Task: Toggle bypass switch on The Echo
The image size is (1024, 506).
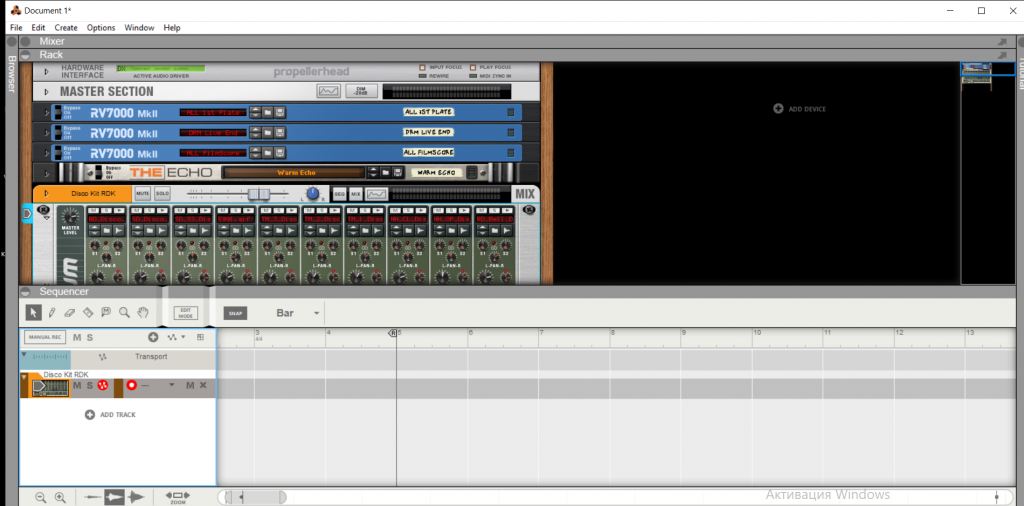Action: pos(99,173)
